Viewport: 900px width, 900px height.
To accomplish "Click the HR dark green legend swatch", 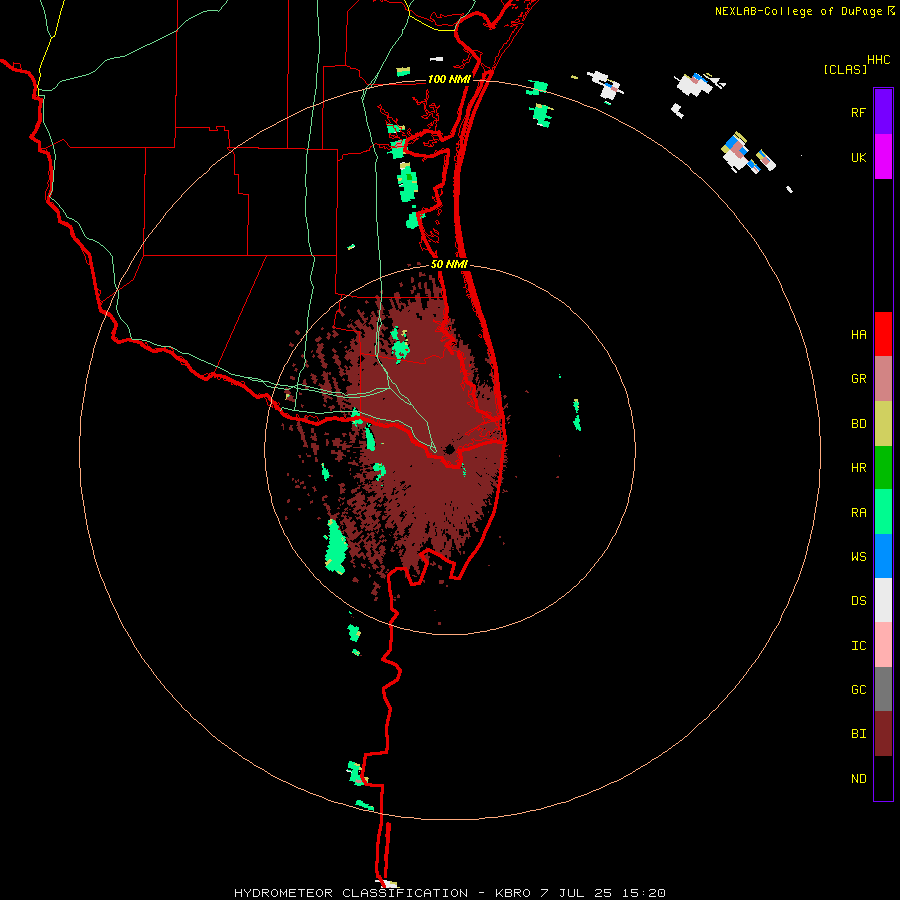I will coord(883,468).
